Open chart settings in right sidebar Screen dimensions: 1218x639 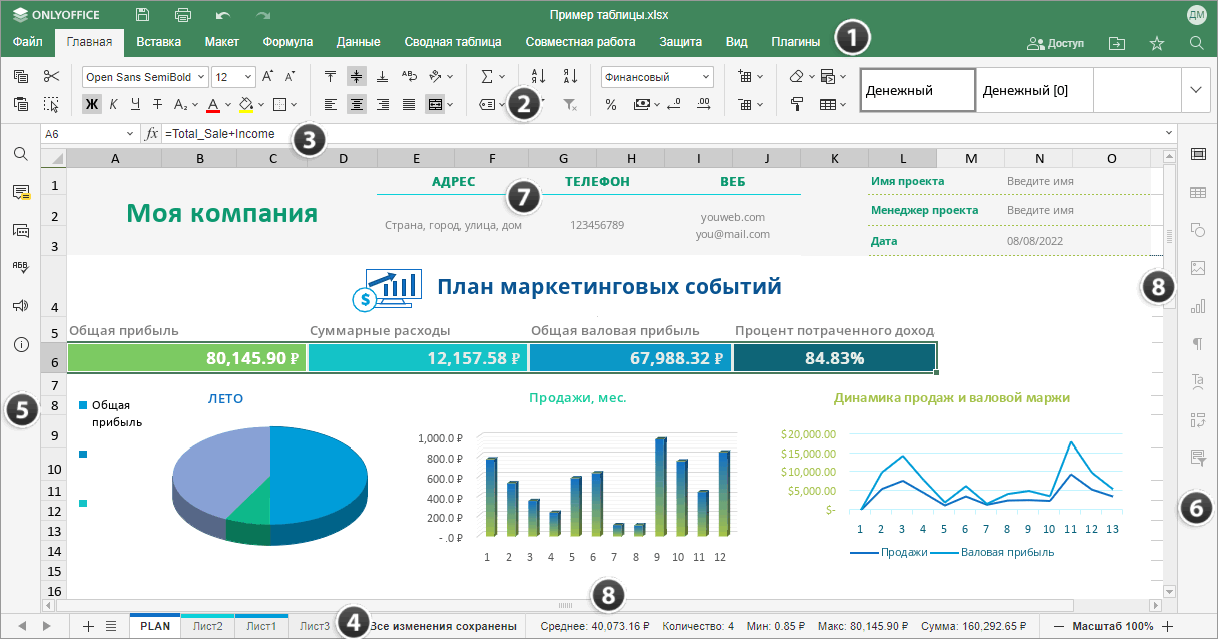coord(1198,306)
